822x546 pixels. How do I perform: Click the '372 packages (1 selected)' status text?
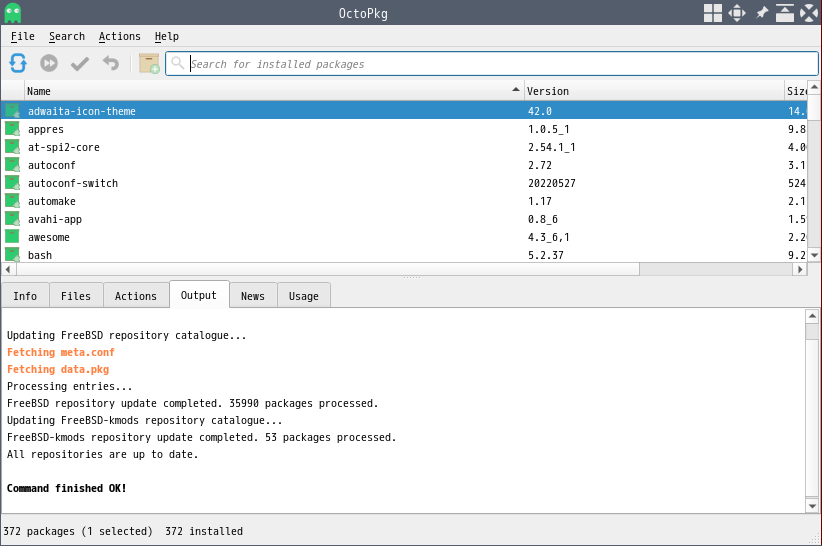click(78, 531)
